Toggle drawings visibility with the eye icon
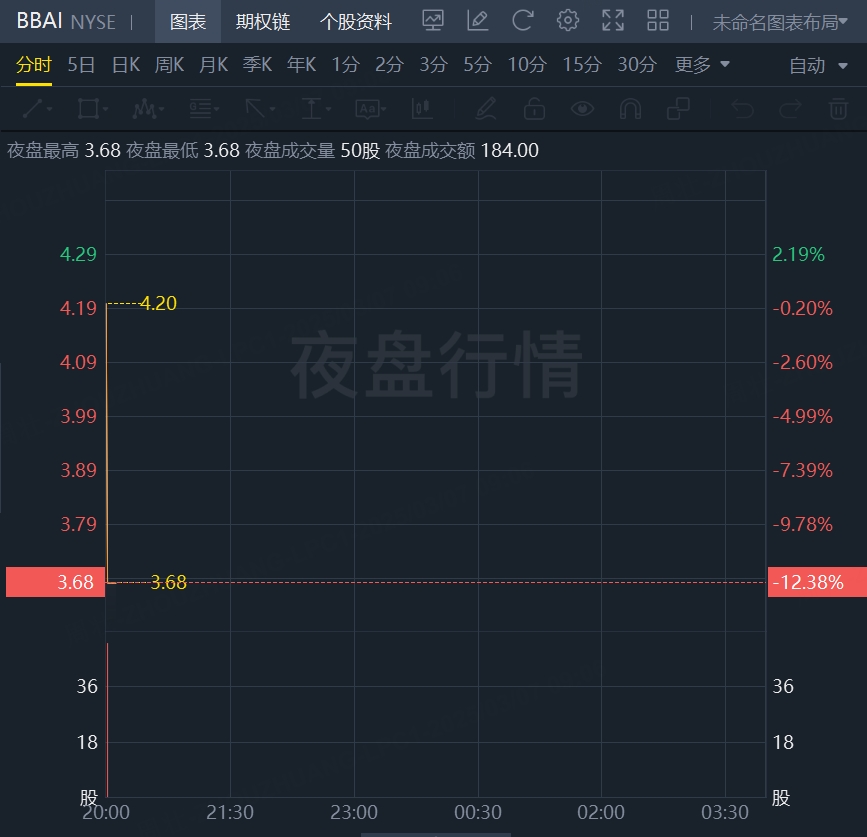This screenshot has height=837, width=867. 582,109
